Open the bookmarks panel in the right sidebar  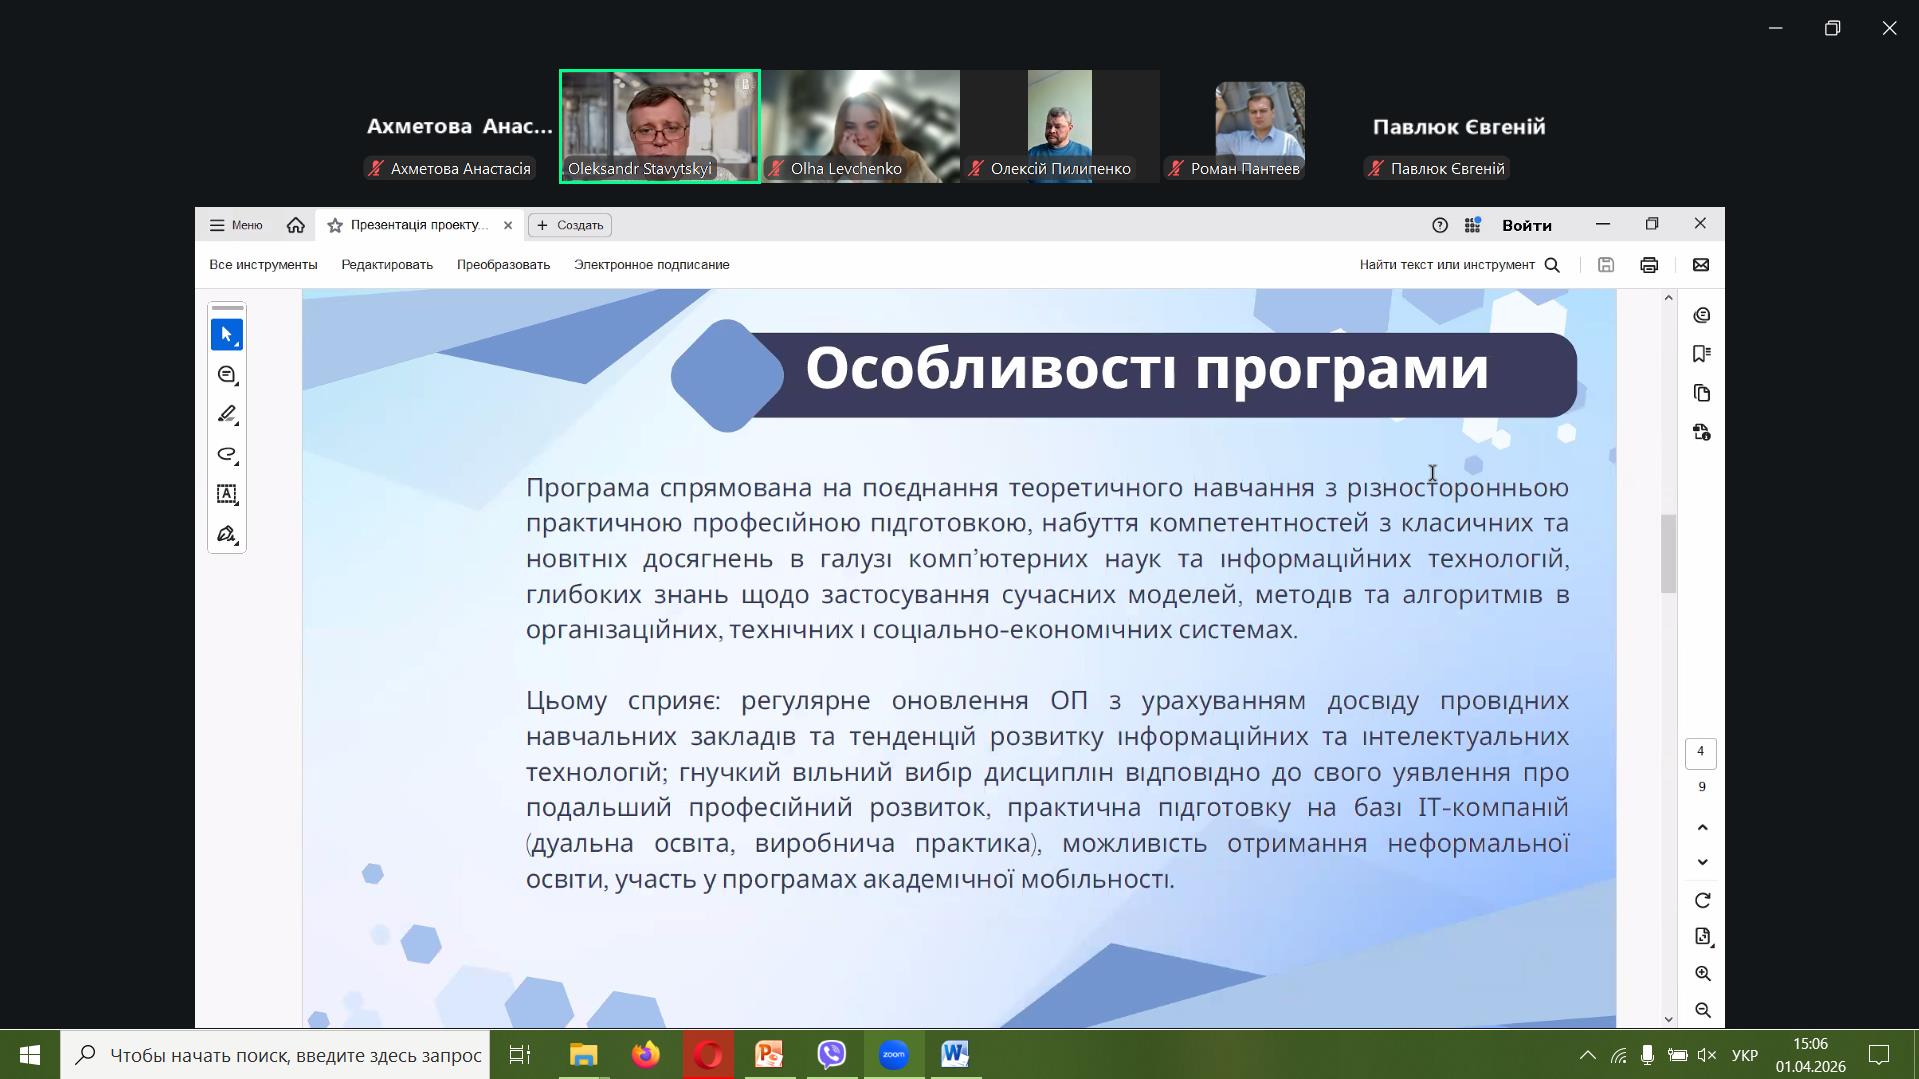(1702, 354)
